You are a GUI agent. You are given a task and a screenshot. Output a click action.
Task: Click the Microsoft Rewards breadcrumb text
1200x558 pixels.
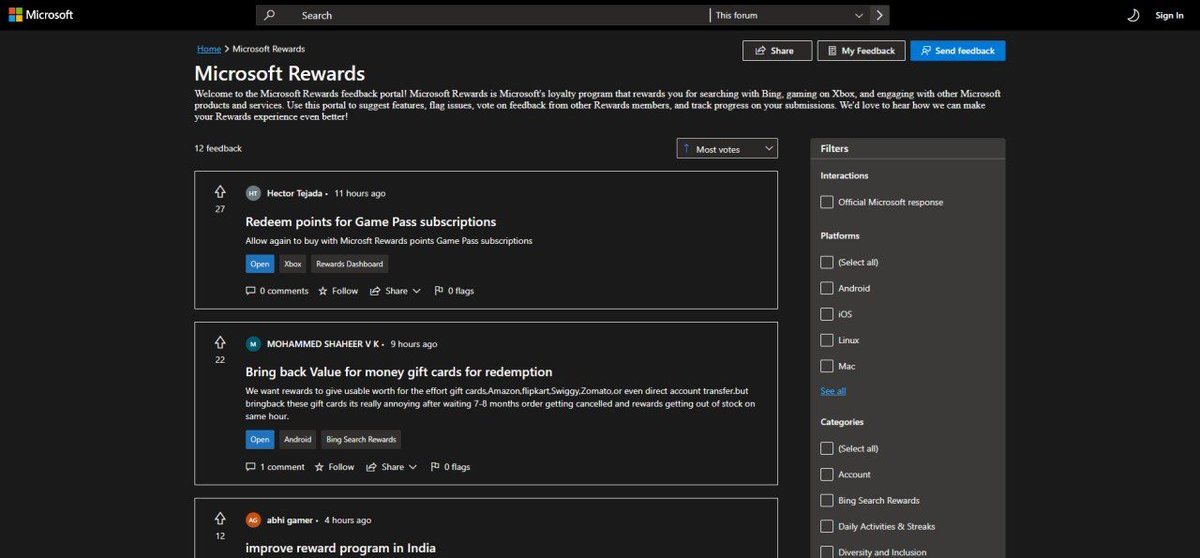269,49
